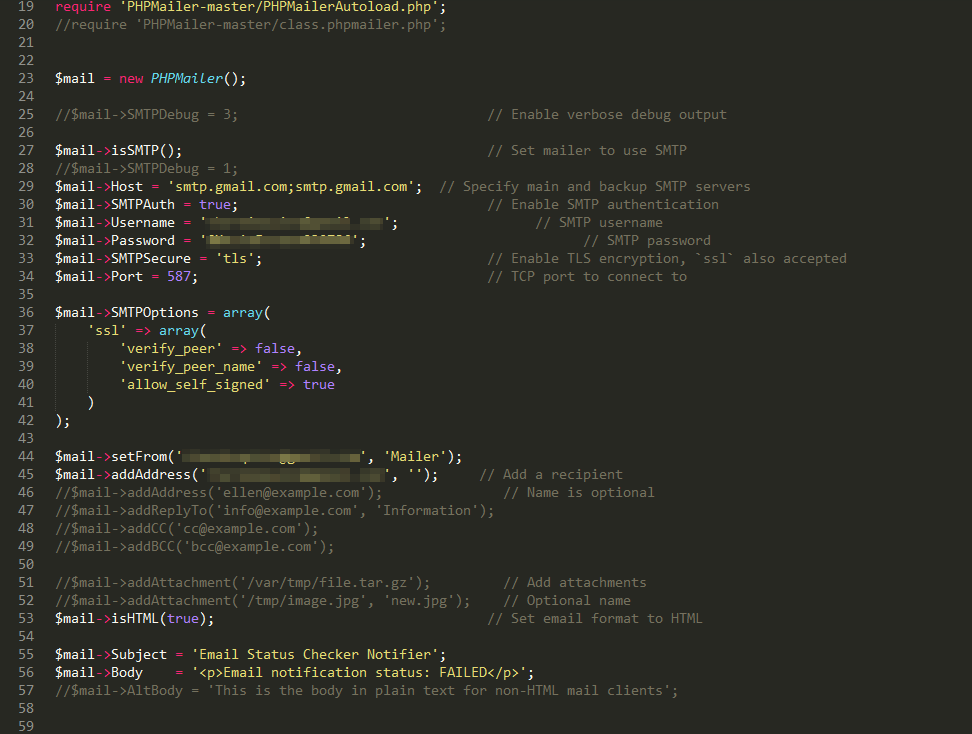
Task: Click line number 23 in the gutter
Action: (x=26, y=78)
